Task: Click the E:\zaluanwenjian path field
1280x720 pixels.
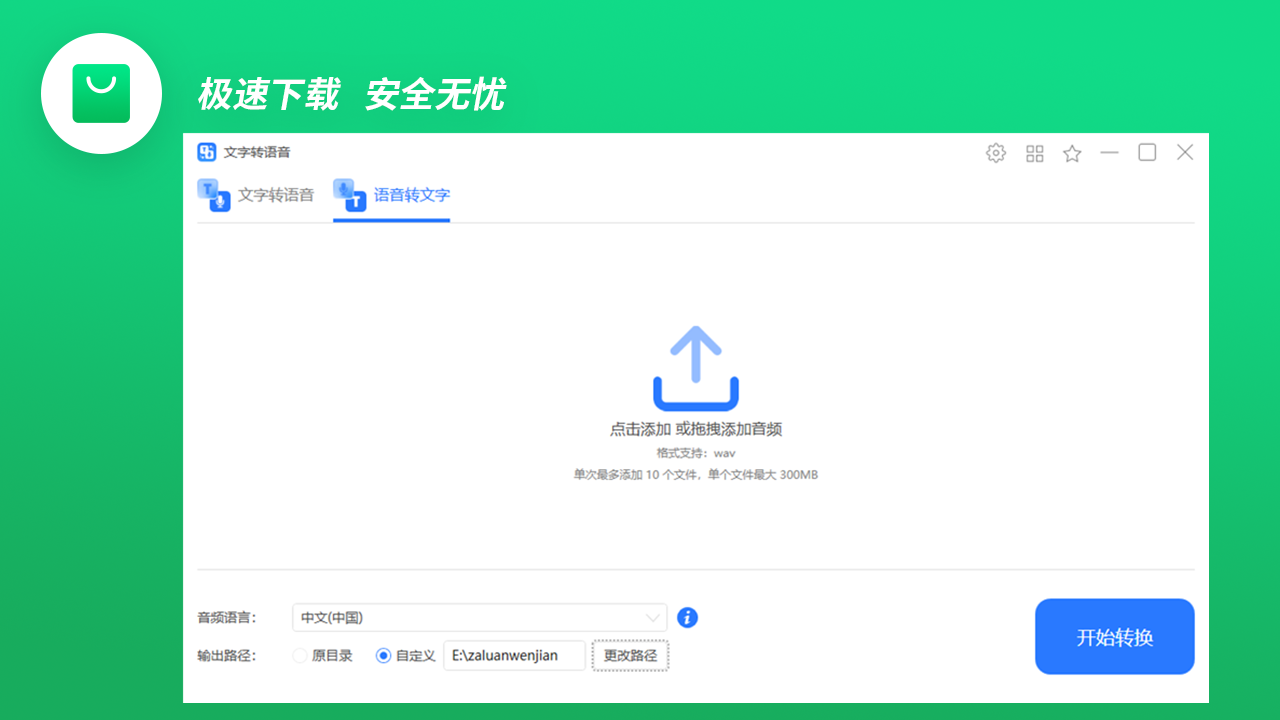Action: click(x=514, y=655)
